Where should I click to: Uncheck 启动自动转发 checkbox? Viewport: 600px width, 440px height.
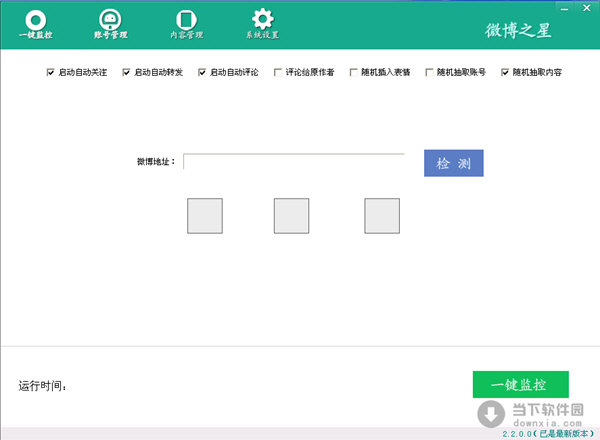(x=126, y=72)
